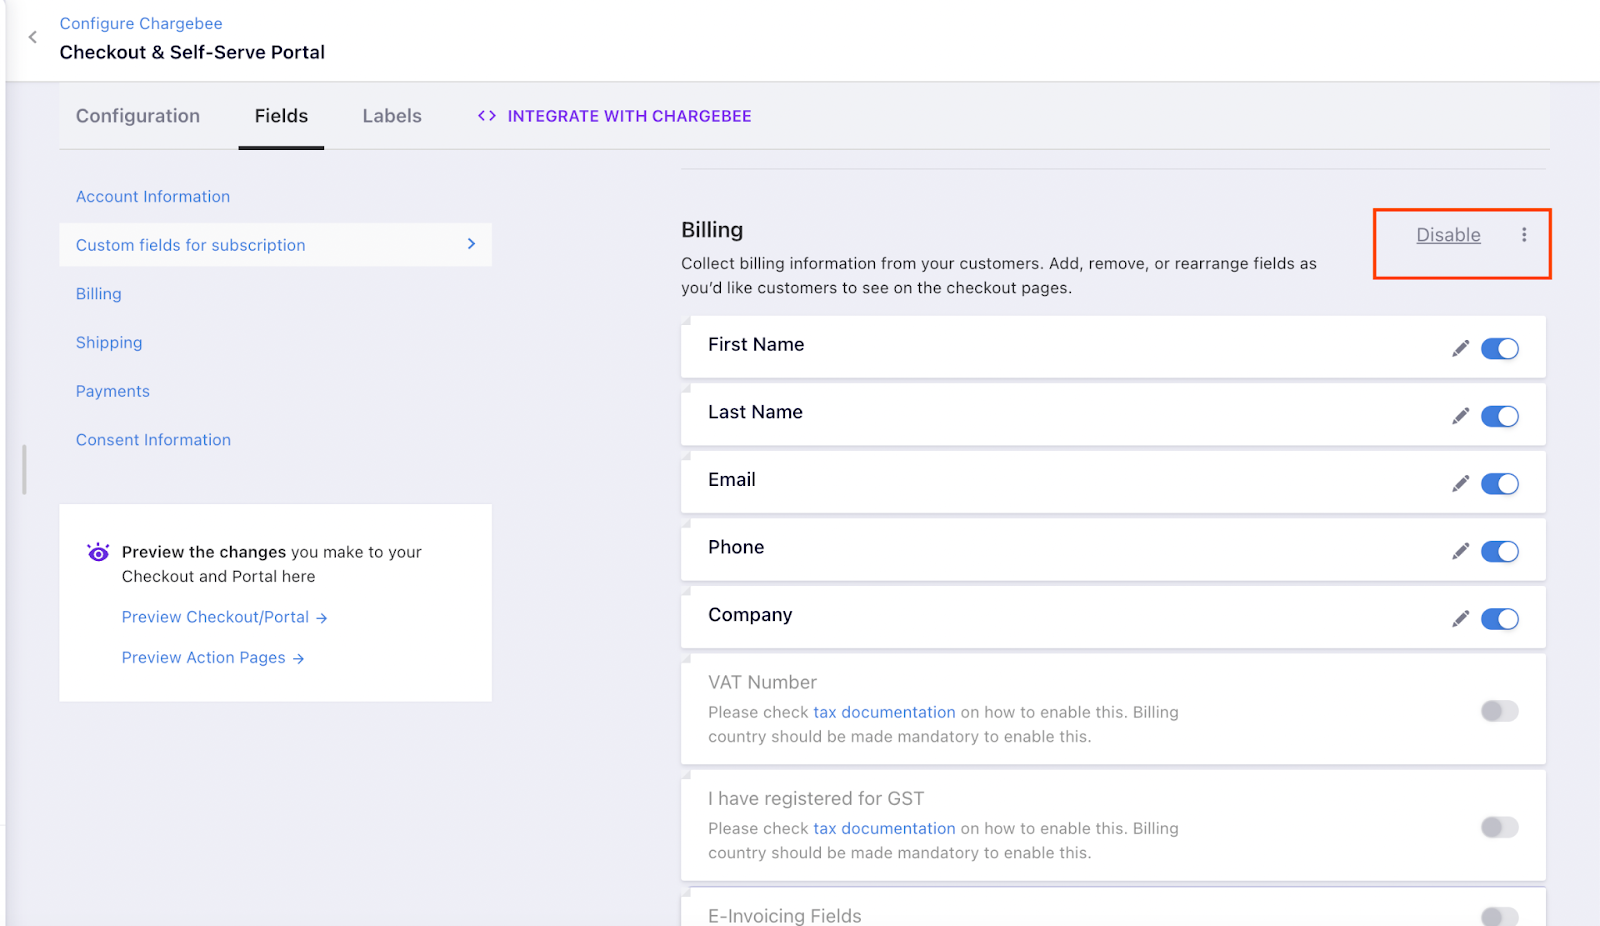Switch off the Email field toggle

pyautogui.click(x=1500, y=484)
